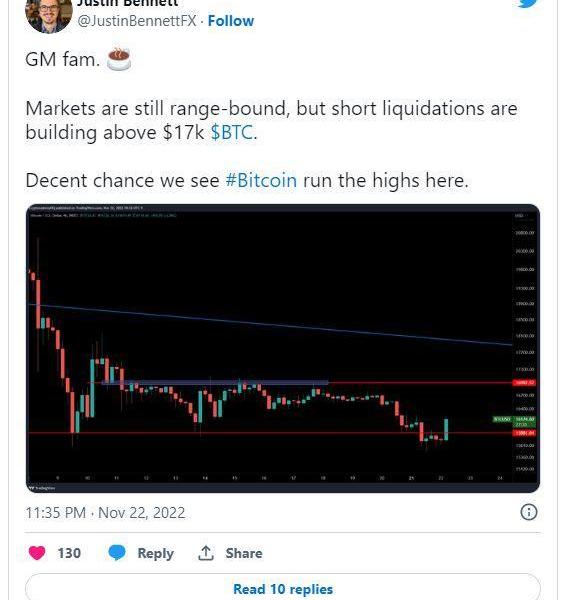Image resolution: width=566 pixels, height=600 pixels.
Task: Open the #Bitcoin hashtag link
Action: [261, 180]
